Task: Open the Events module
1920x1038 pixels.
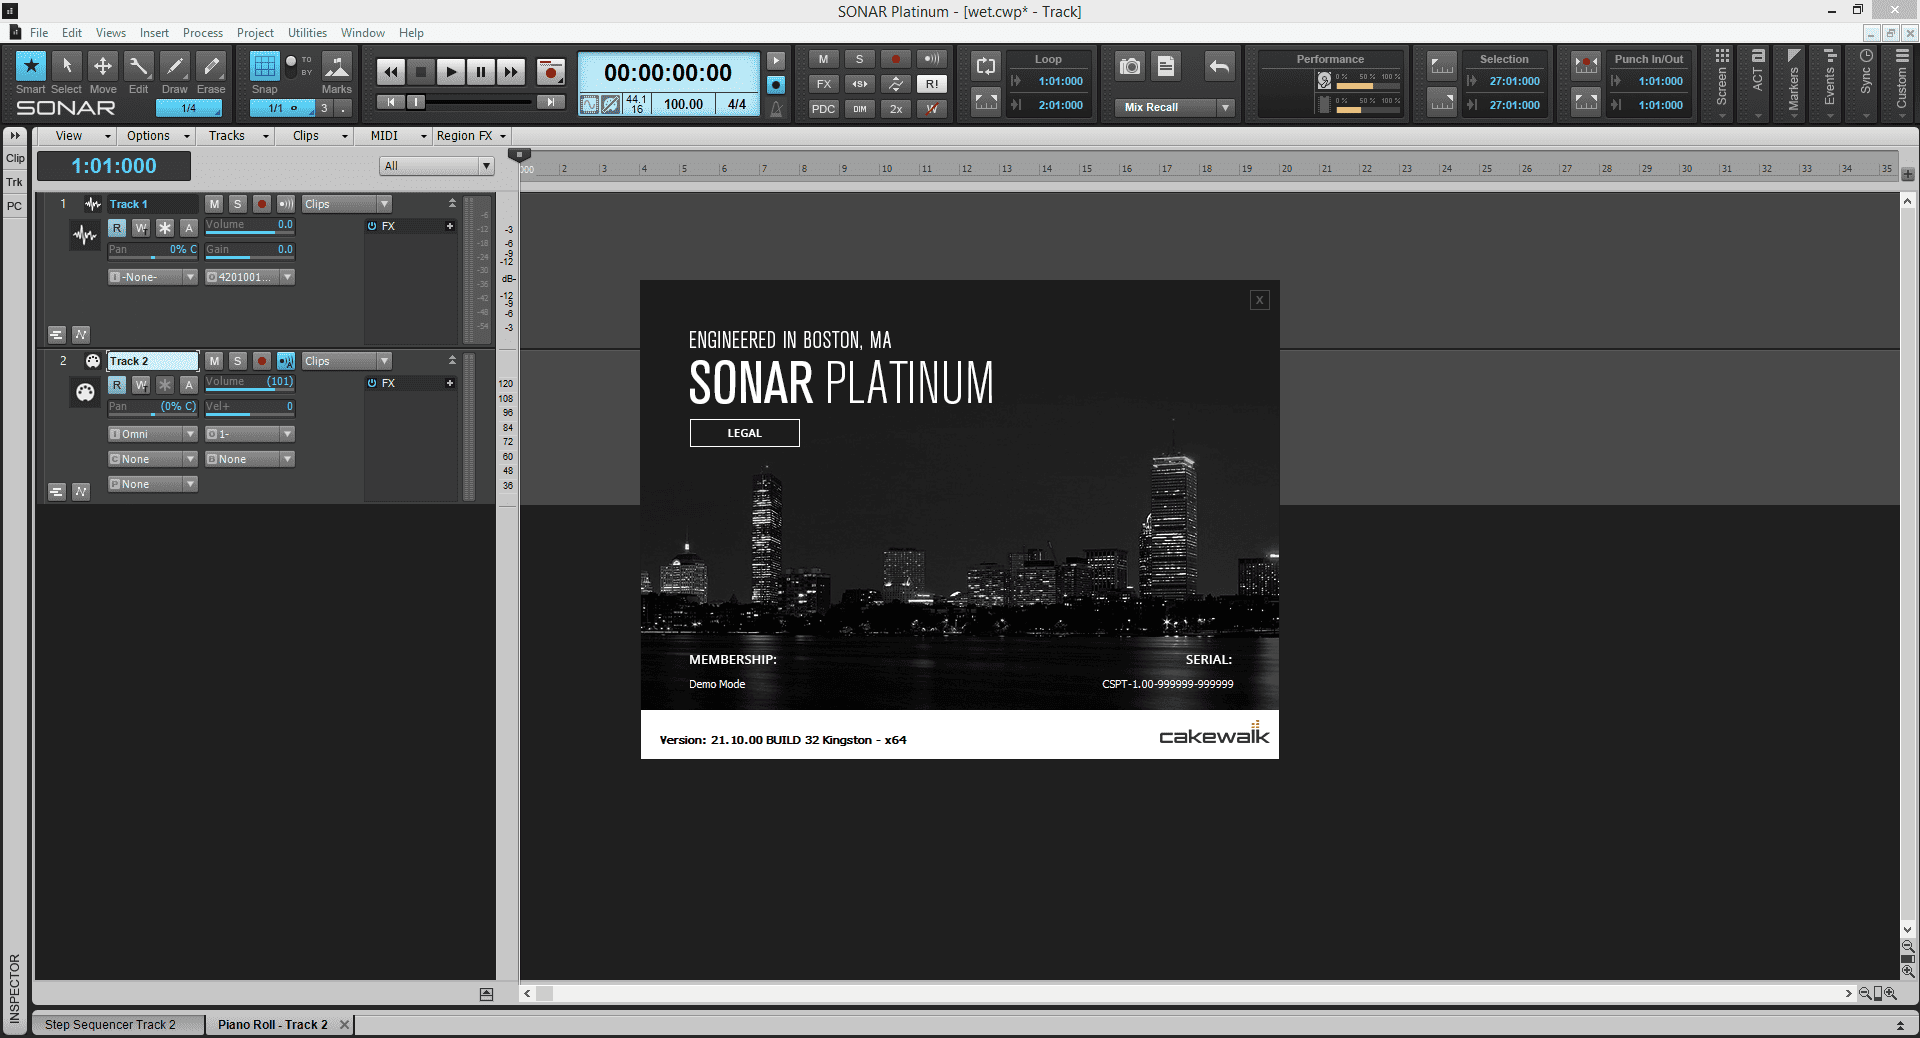Action: (x=1830, y=84)
